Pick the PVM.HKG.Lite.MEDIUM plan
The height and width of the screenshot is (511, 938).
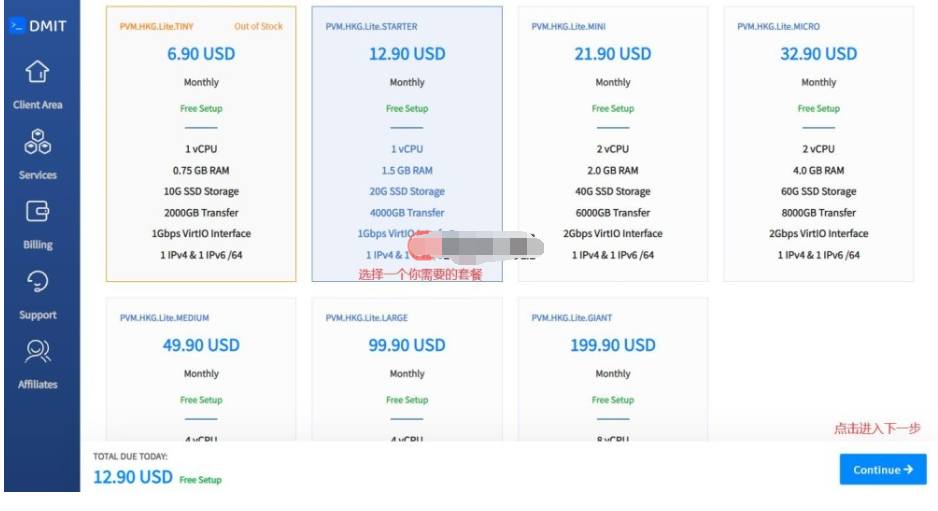(x=201, y=370)
